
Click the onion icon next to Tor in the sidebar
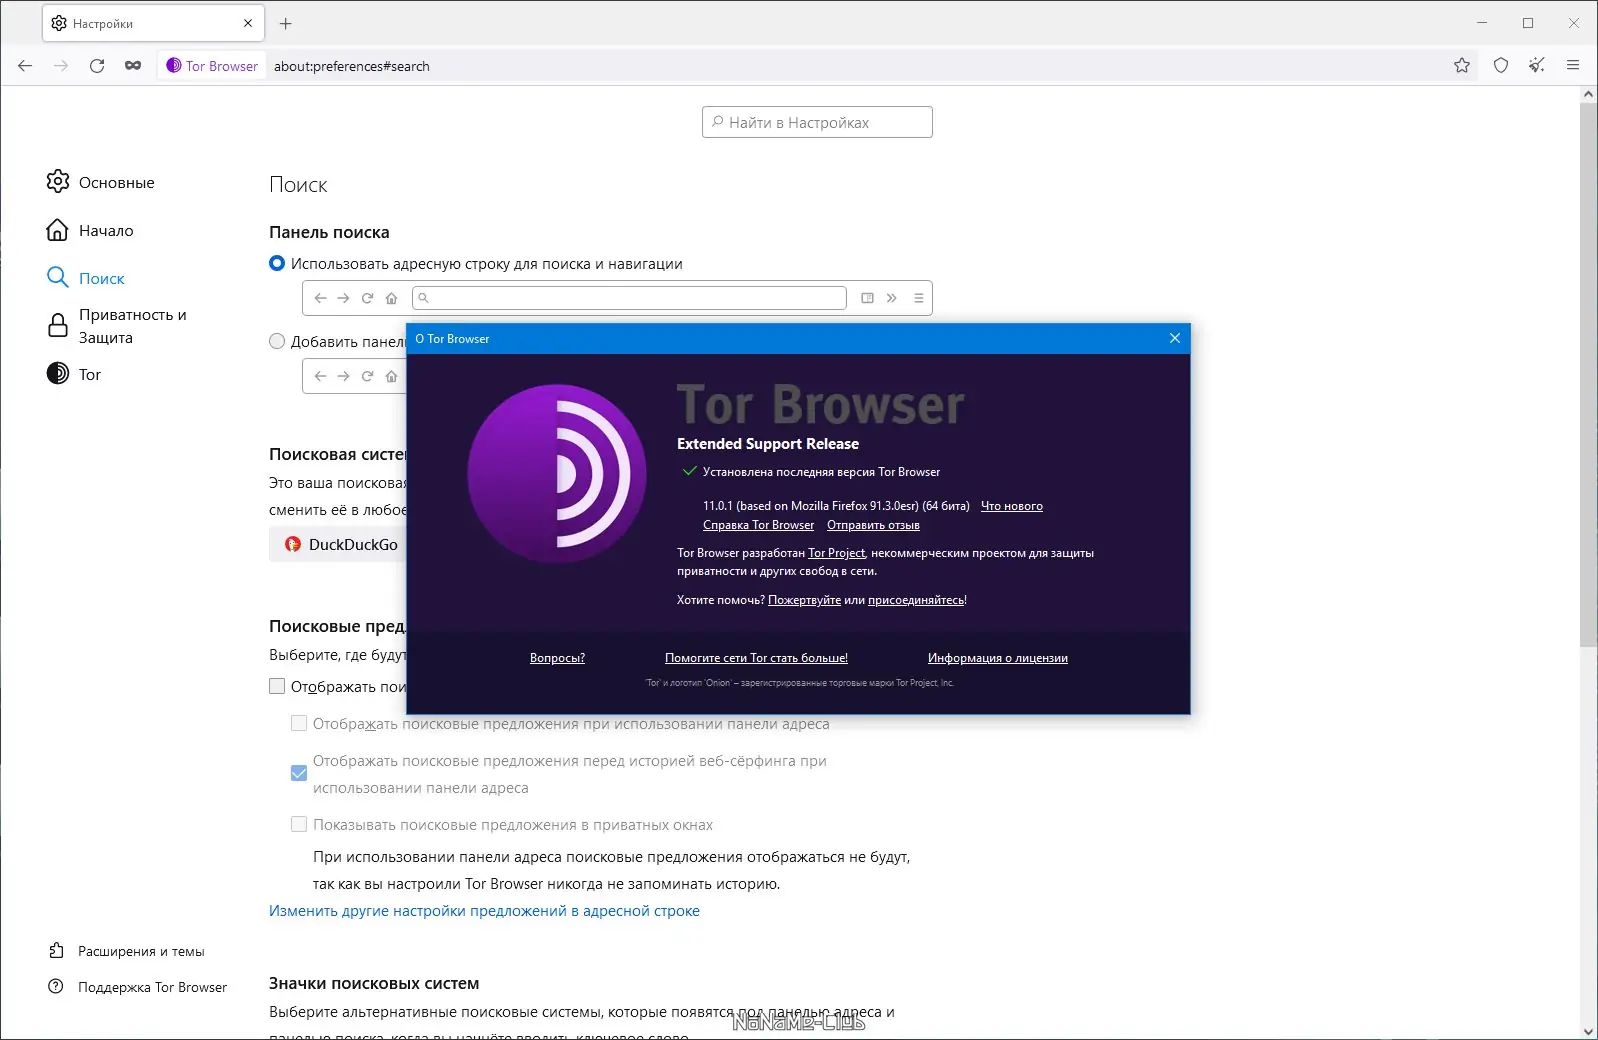(x=58, y=374)
